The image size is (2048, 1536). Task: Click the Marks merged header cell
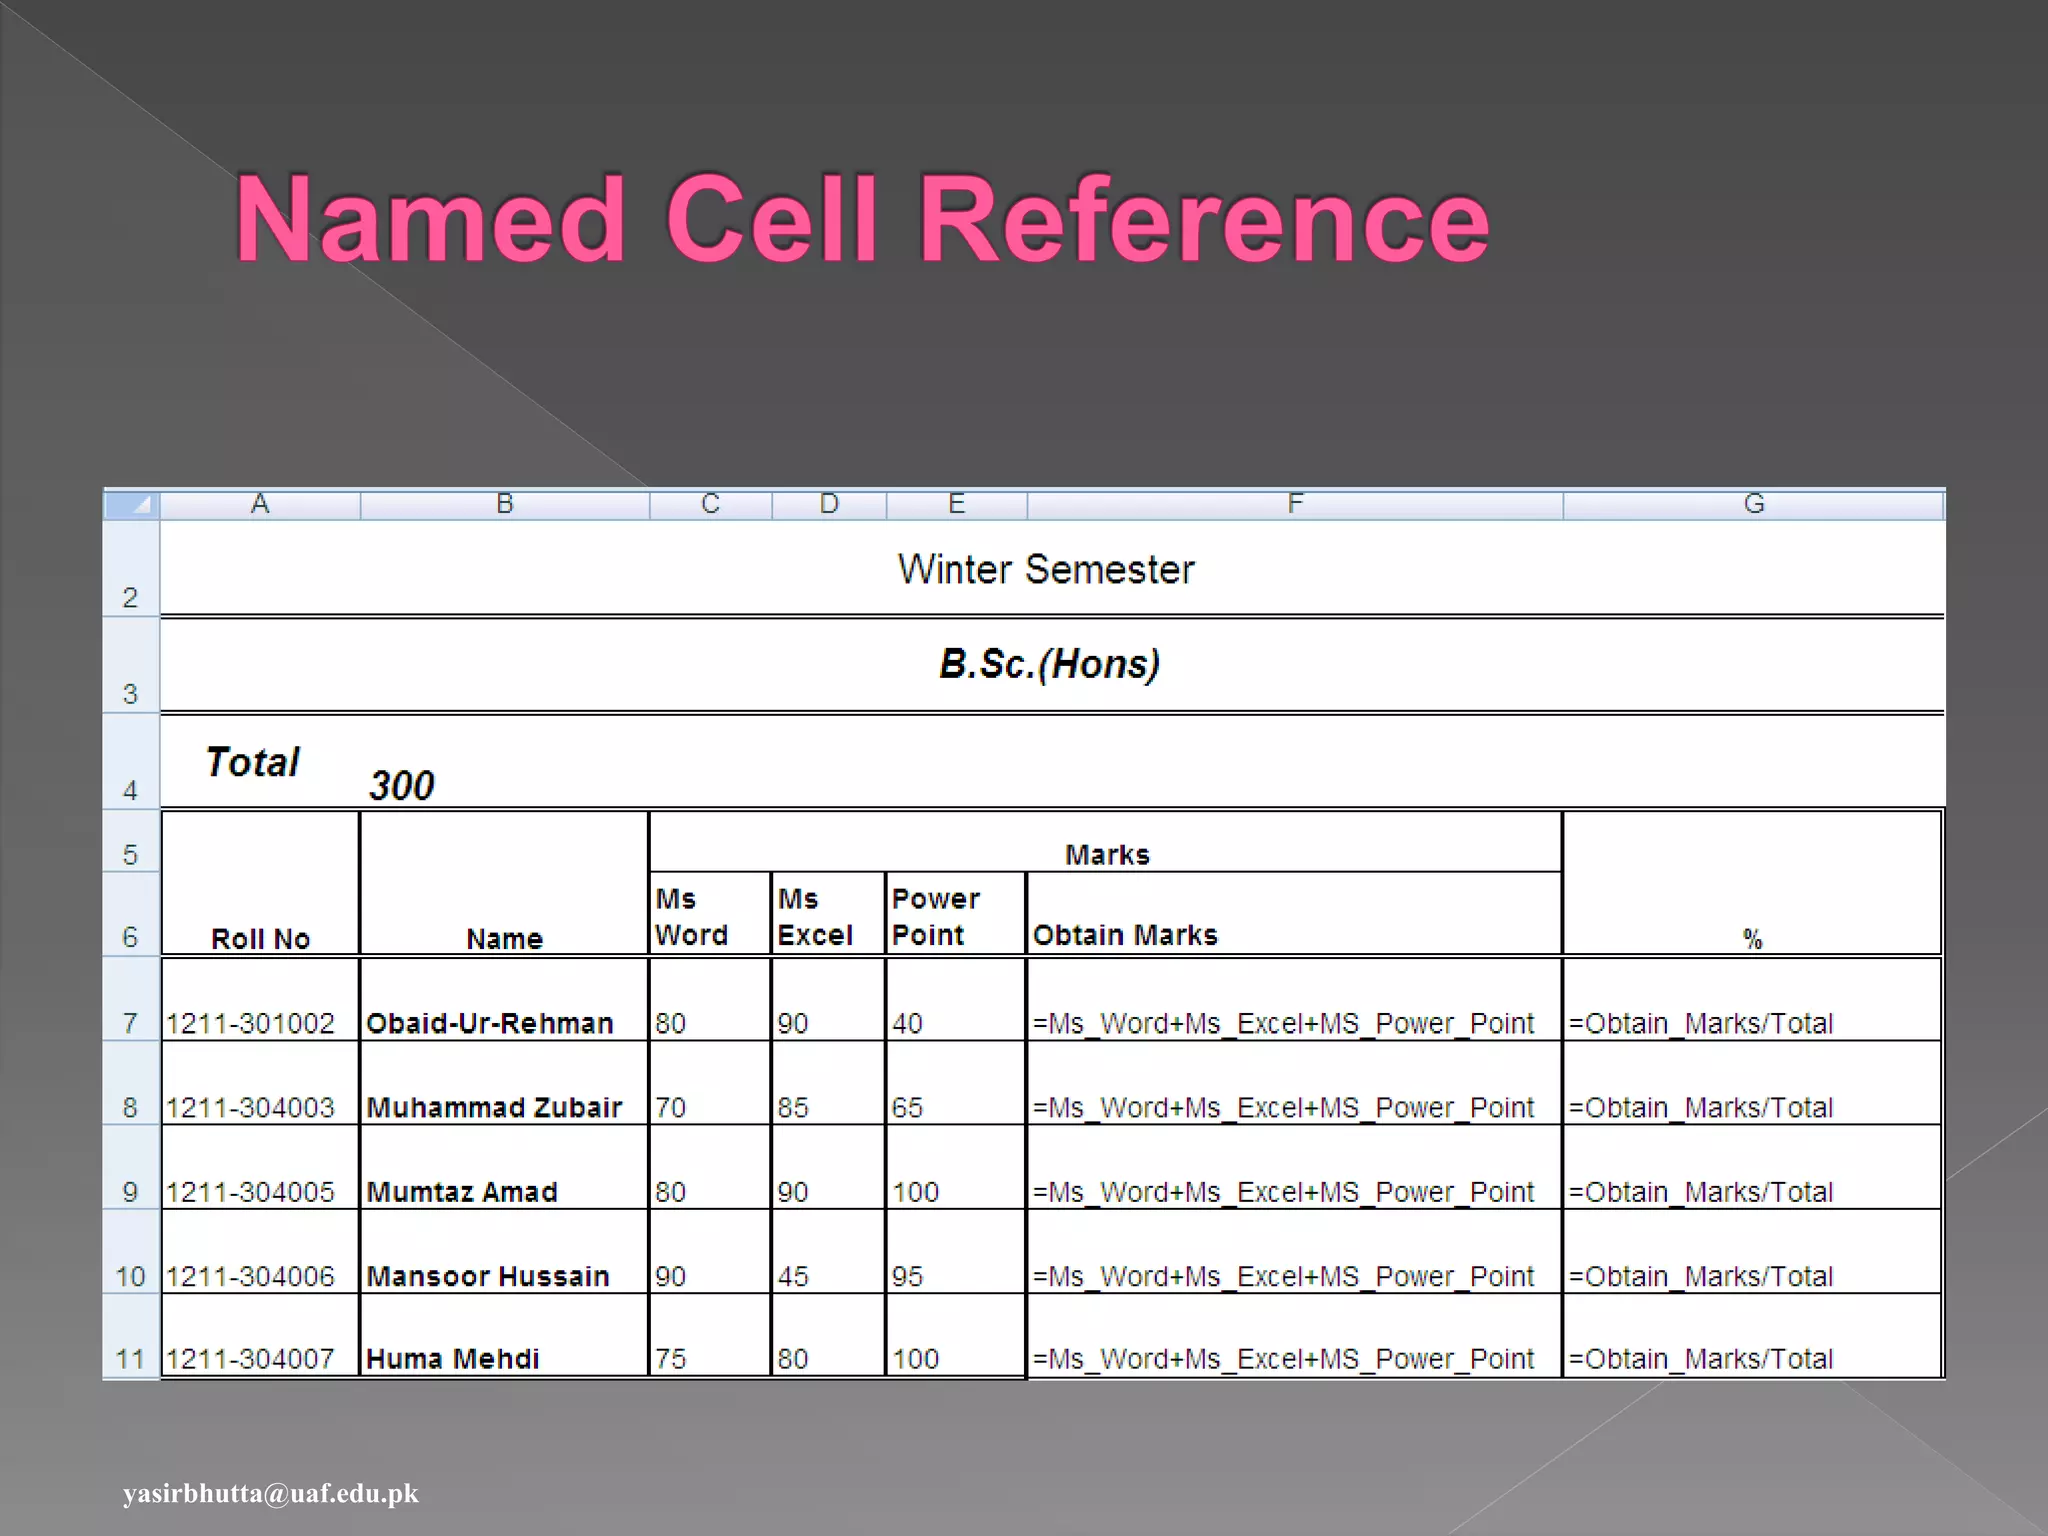click(x=1106, y=853)
